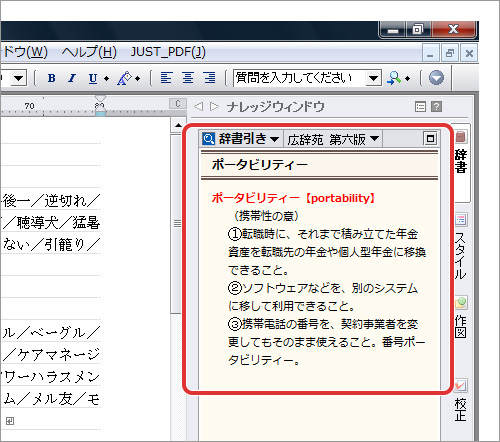Image resolution: width=500 pixels, height=442 pixels.
Task: Click the ケアマネージ text in document
Action: pyautogui.click(x=59, y=355)
